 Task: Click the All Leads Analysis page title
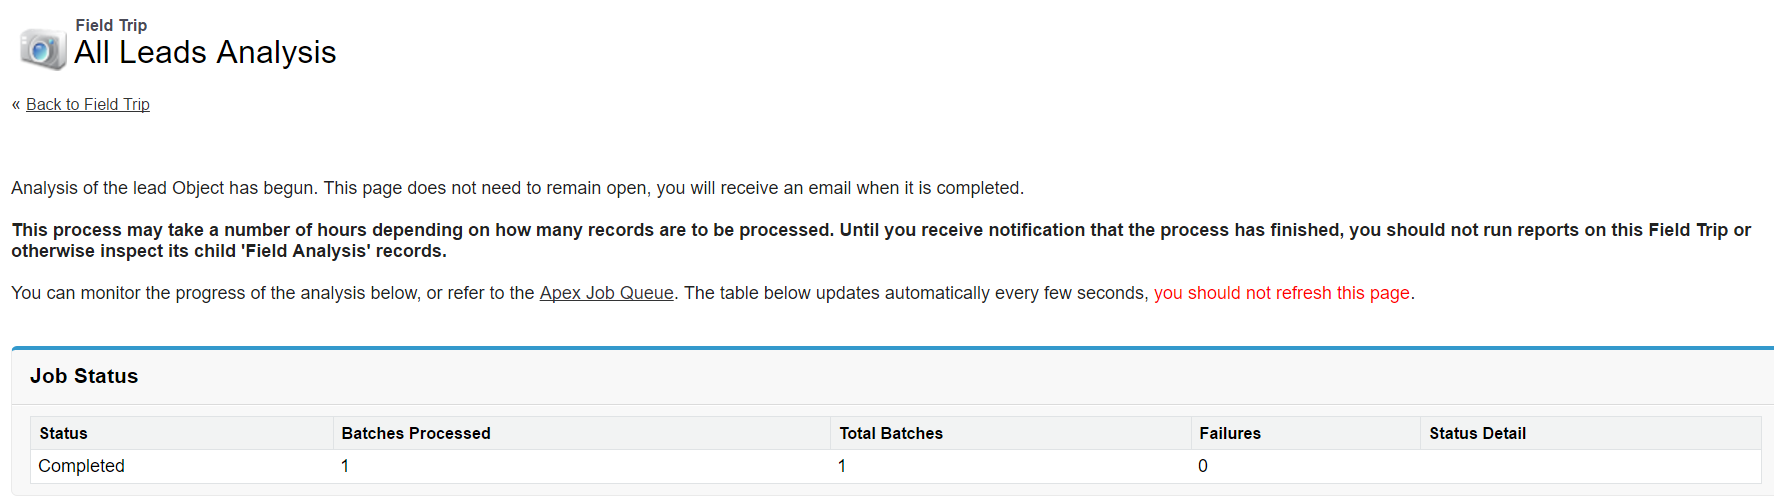(205, 52)
